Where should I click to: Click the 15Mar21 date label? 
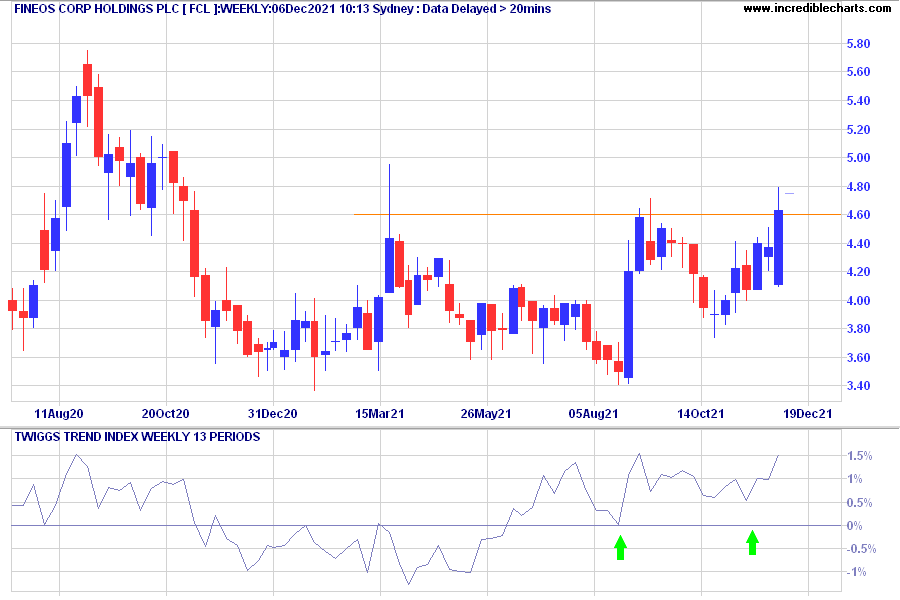coord(379,413)
